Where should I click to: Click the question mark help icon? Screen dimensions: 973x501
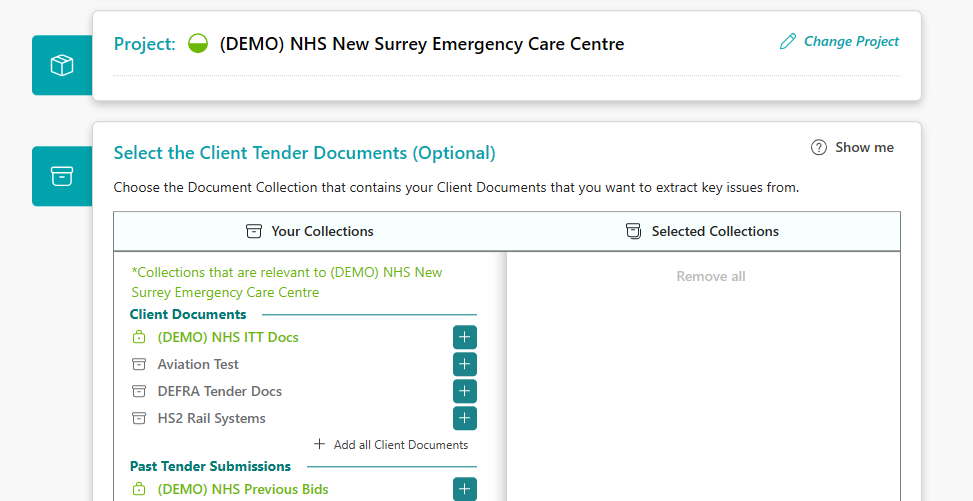coord(818,148)
